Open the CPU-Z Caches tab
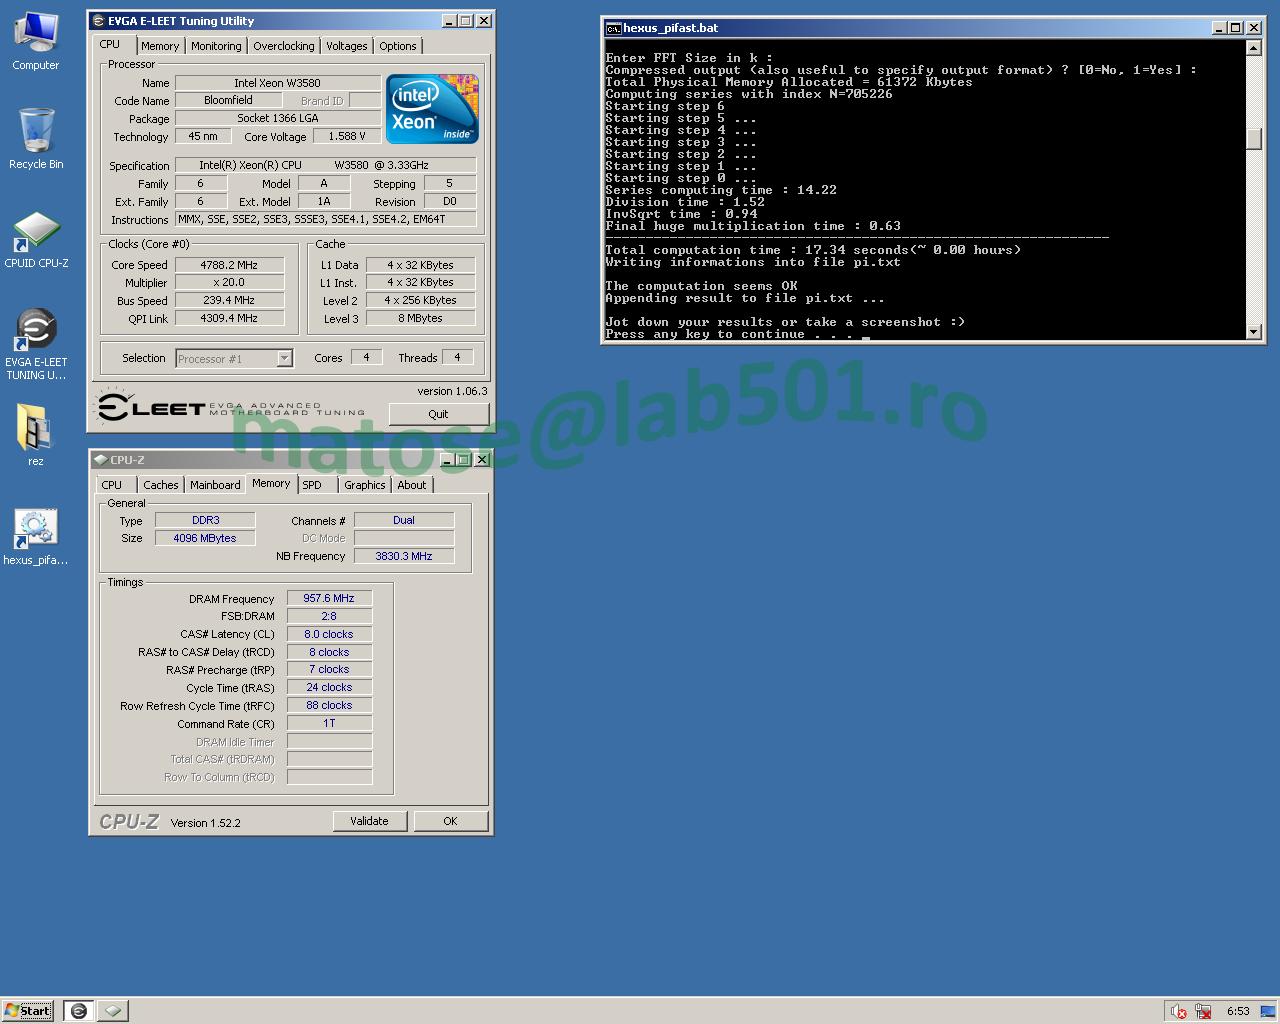This screenshot has height=1024, width=1280. [x=160, y=485]
